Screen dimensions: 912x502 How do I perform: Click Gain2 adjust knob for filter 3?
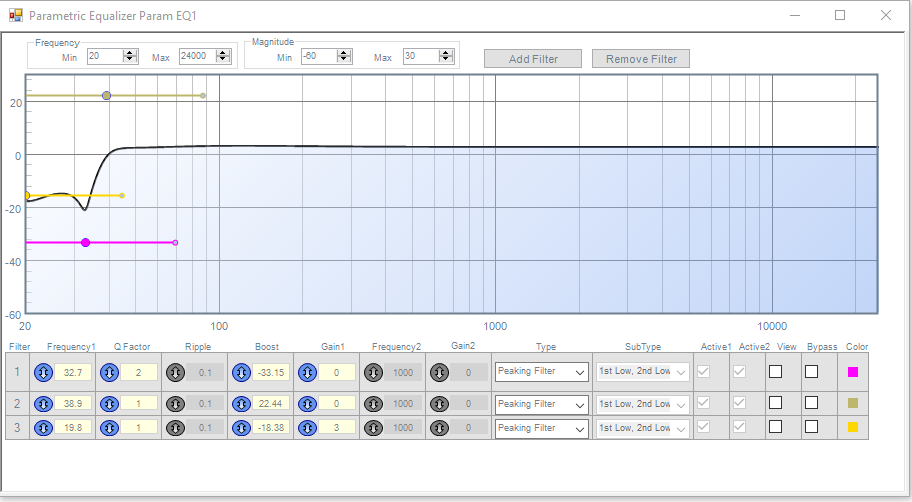[439, 428]
